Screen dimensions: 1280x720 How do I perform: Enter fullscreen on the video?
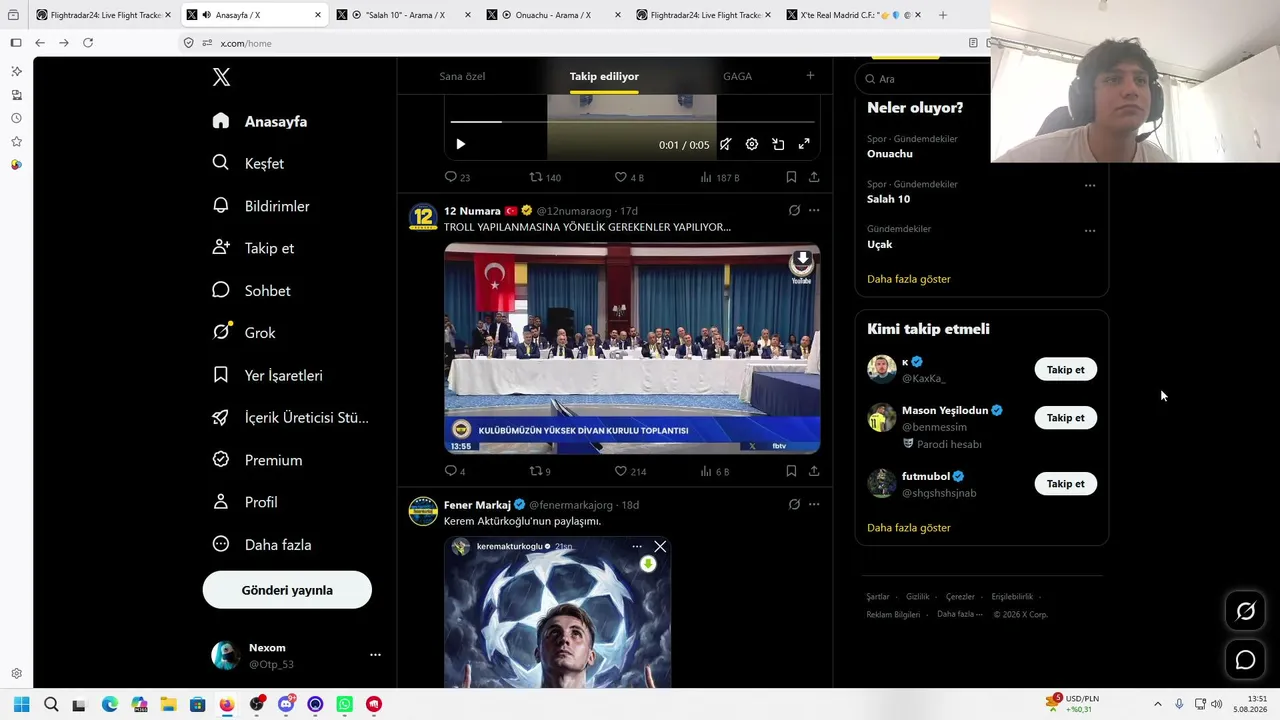click(804, 144)
